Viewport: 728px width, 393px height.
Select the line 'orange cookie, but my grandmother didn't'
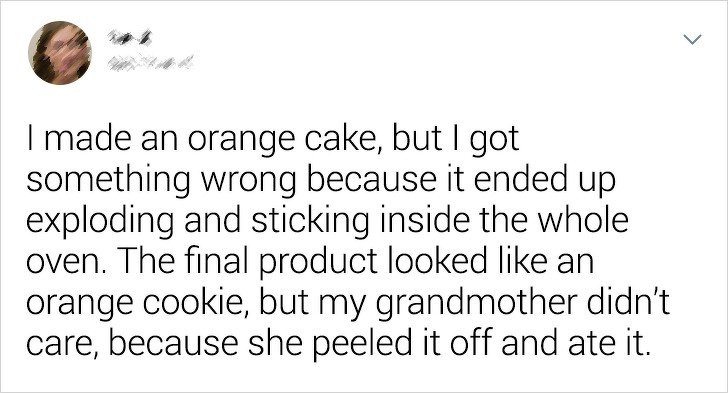(348, 302)
